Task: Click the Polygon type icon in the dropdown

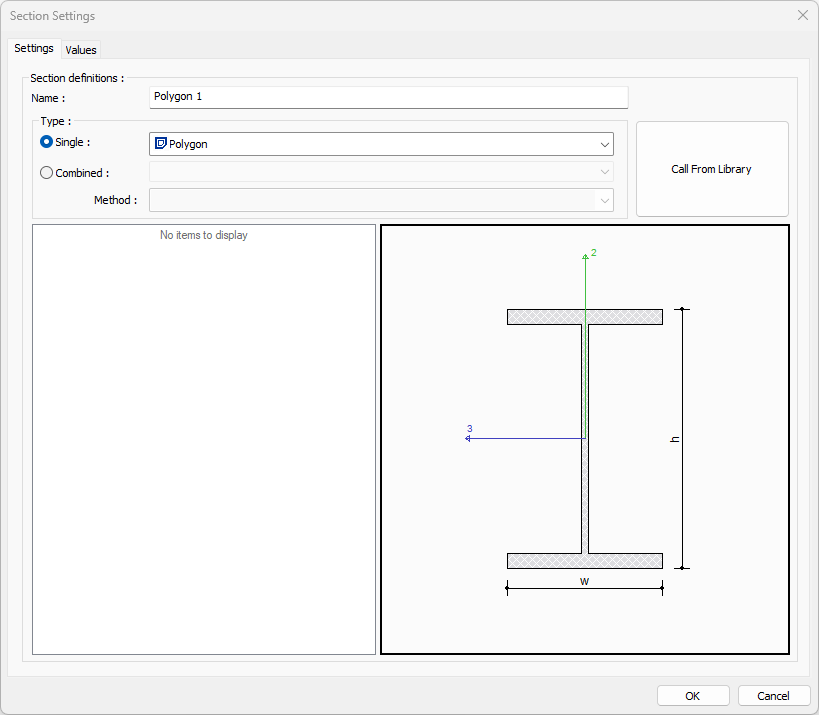Action: pyautogui.click(x=161, y=144)
